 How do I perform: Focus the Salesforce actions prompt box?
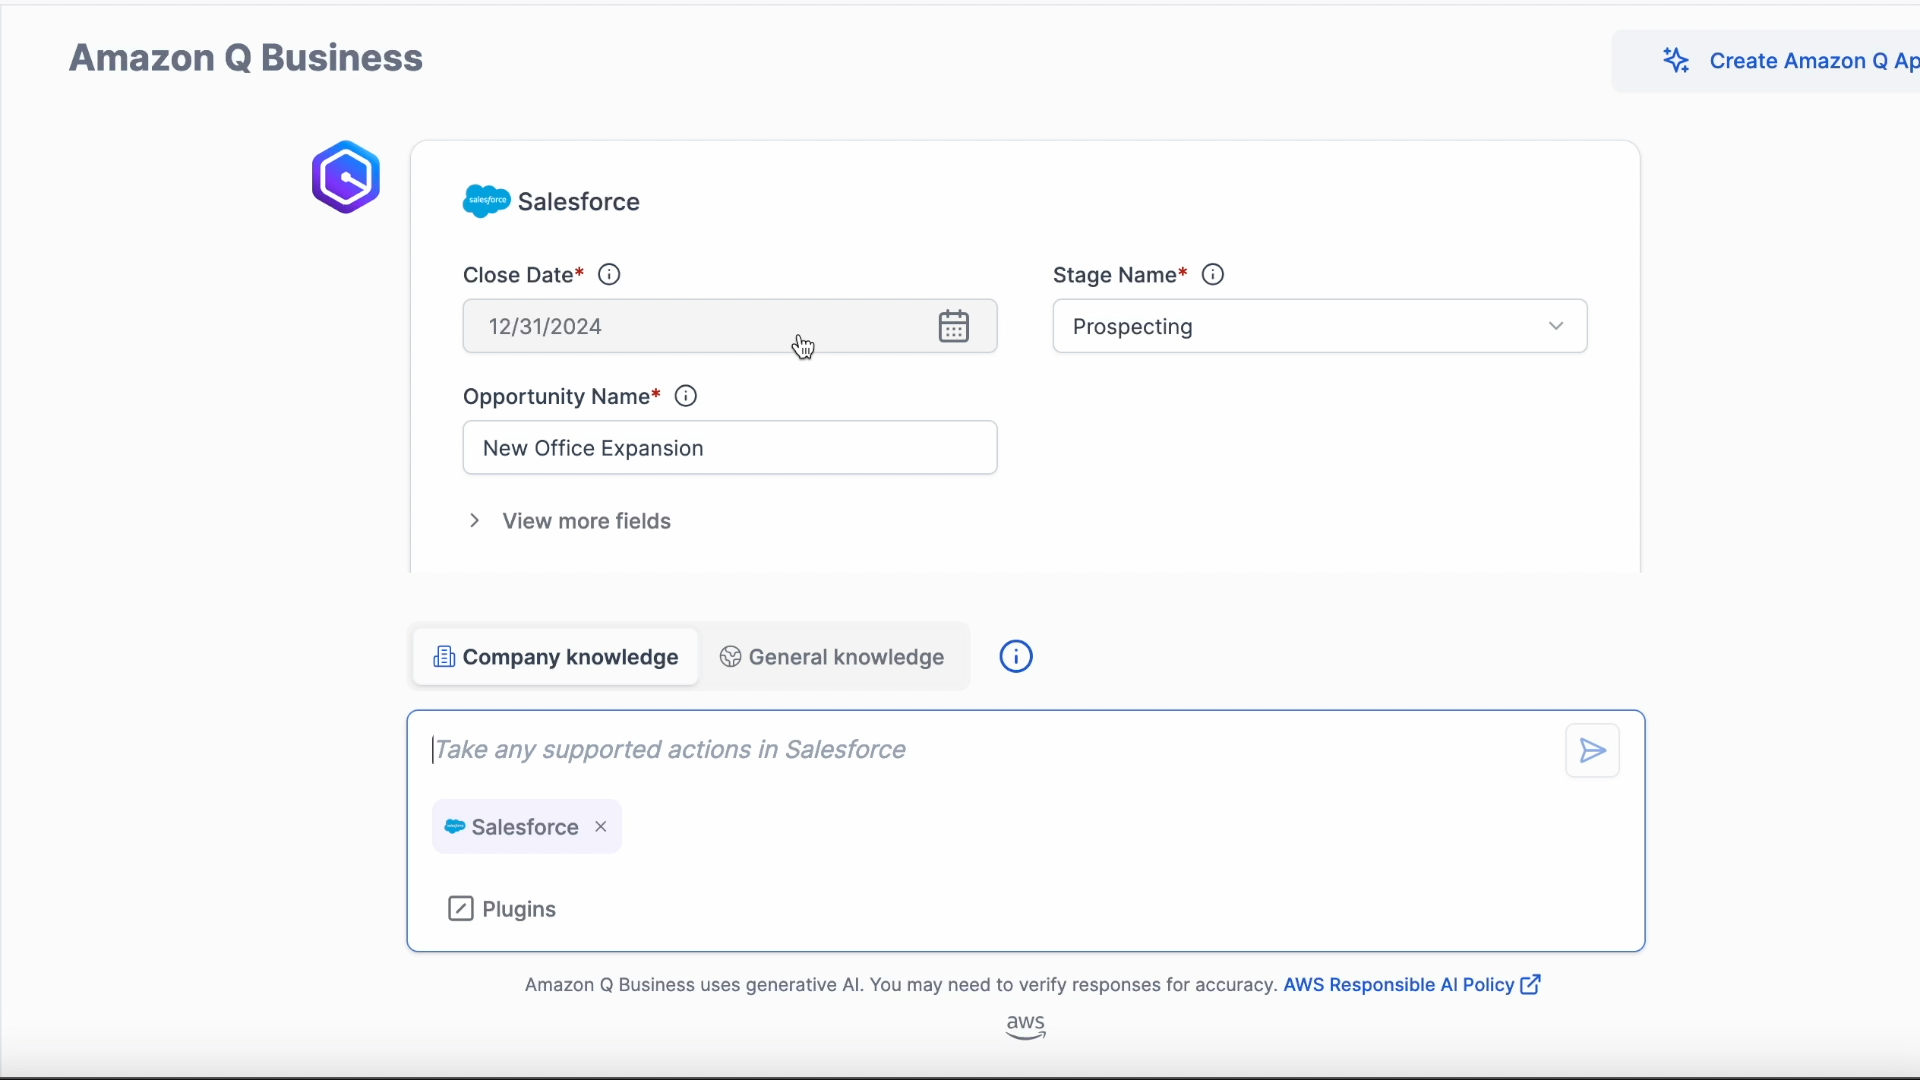pos(990,750)
